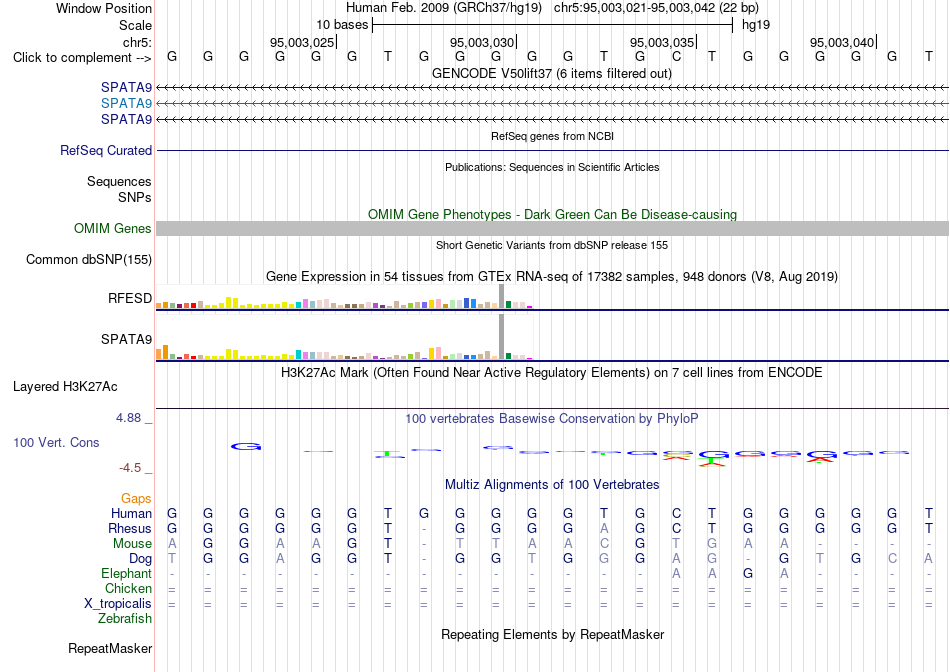
Task: Open the GTEx Gene Expression track title
Action: [x=552, y=277]
